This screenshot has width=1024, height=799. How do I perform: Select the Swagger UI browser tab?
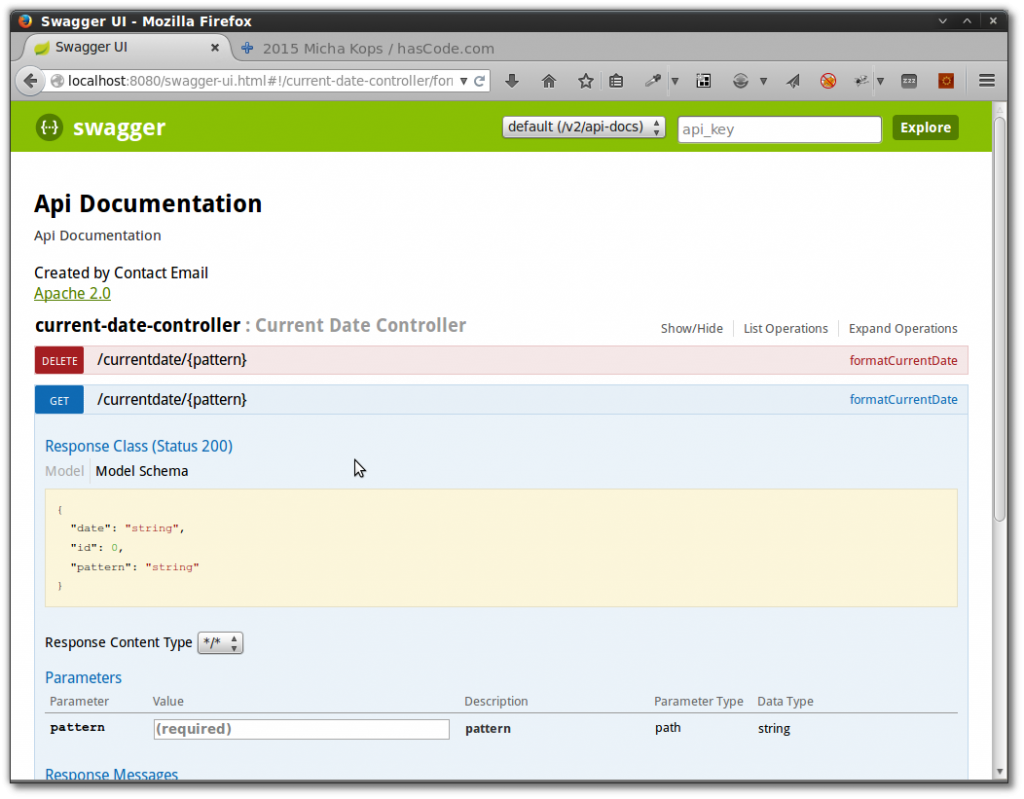point(120,47)
